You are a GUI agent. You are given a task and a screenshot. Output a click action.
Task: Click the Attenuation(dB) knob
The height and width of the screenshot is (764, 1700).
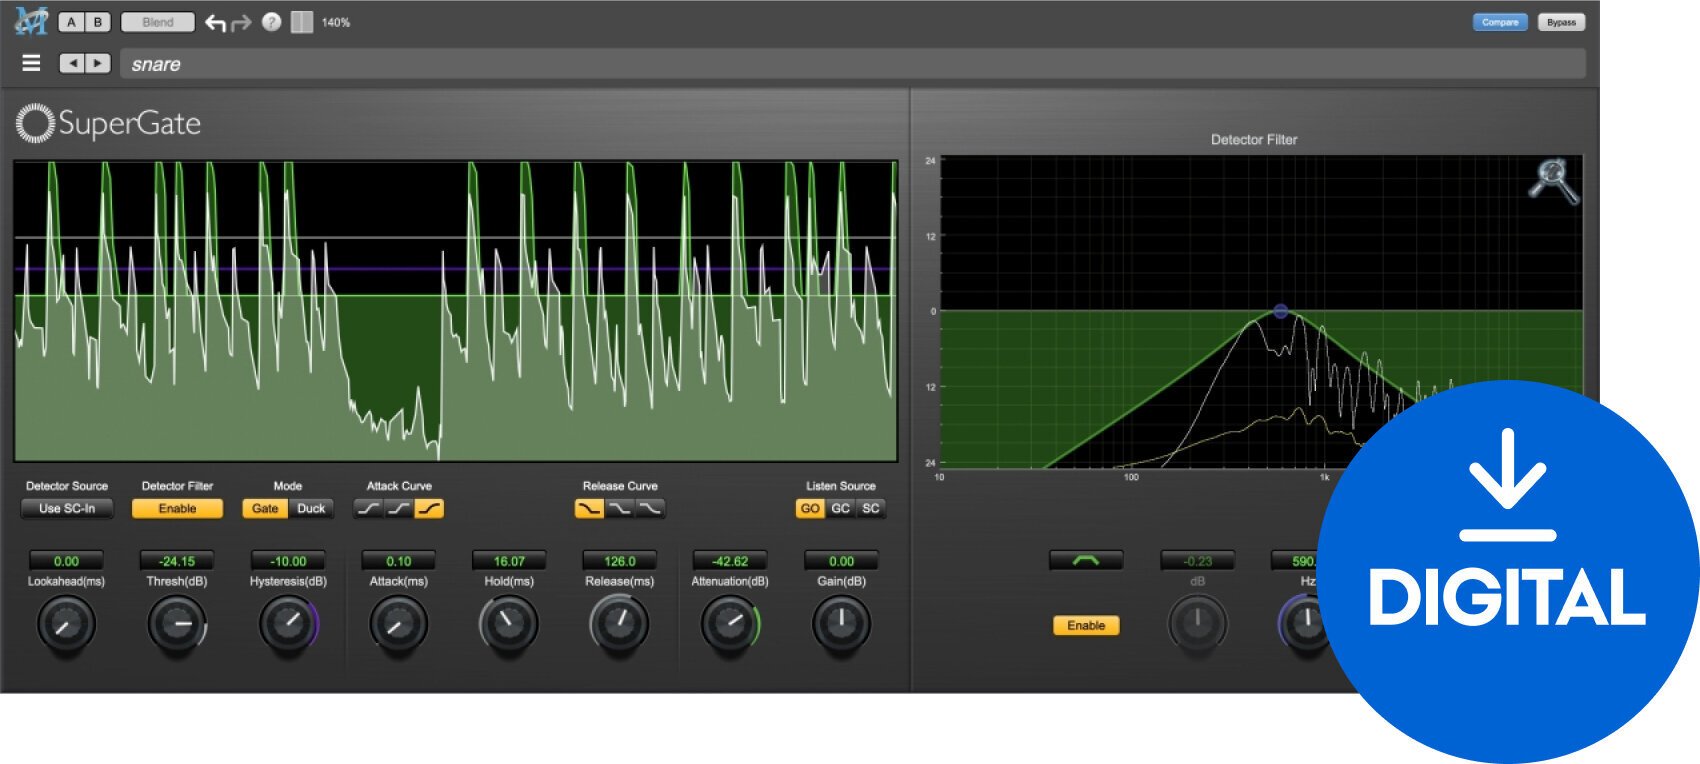(x=730, y=624)
